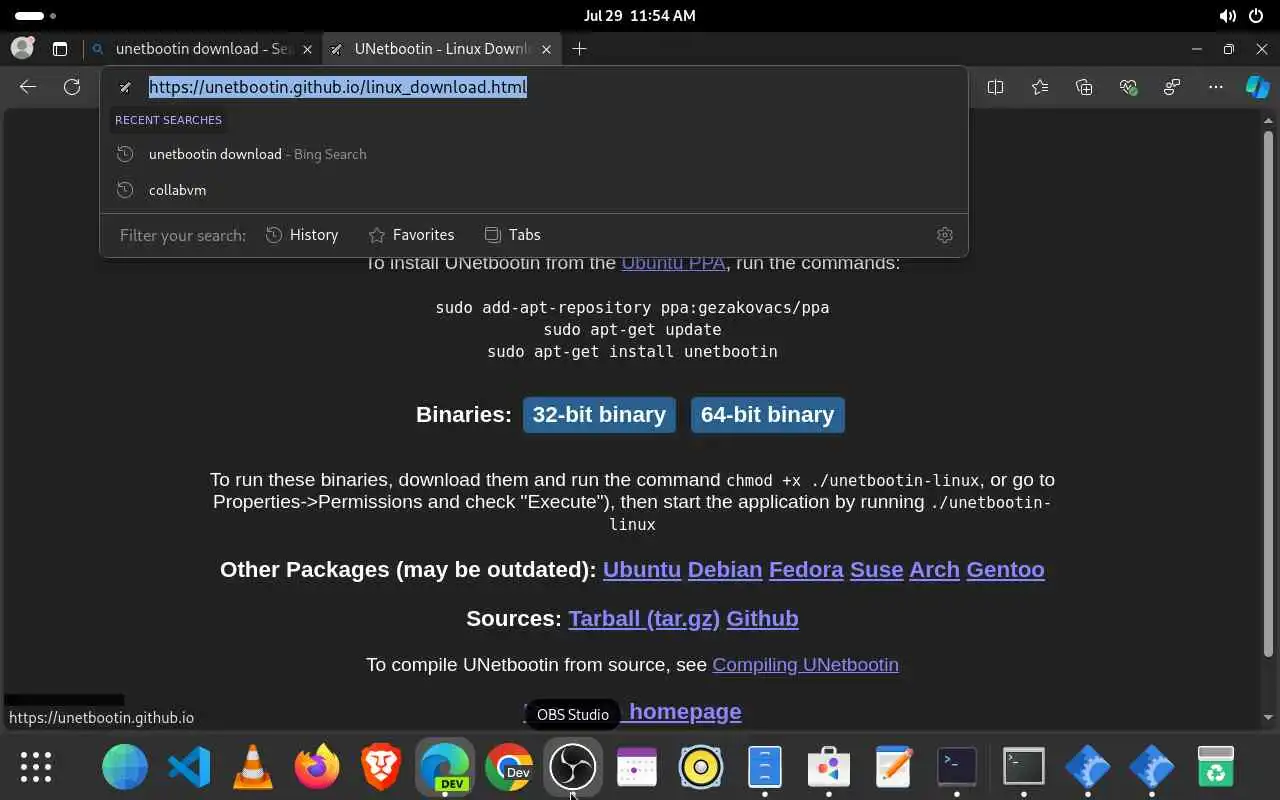The width and height of the screenshot is (1280, 800).
Task: Open the power menu in top bar
Action: point(1257,16)
